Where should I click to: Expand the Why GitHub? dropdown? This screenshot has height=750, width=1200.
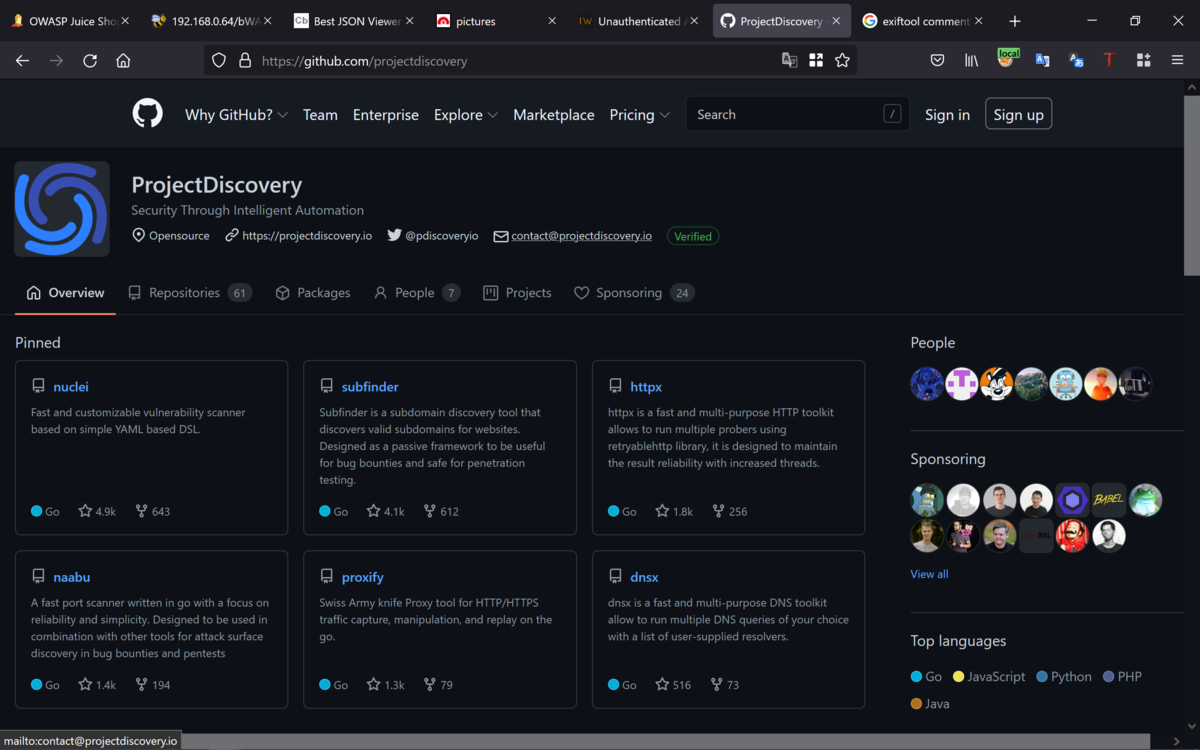point(236,115)
